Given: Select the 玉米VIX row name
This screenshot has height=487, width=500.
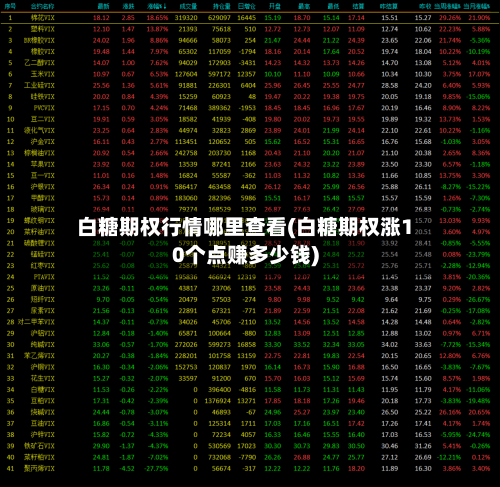Looking at the screenshot, I should coord(43,74).
